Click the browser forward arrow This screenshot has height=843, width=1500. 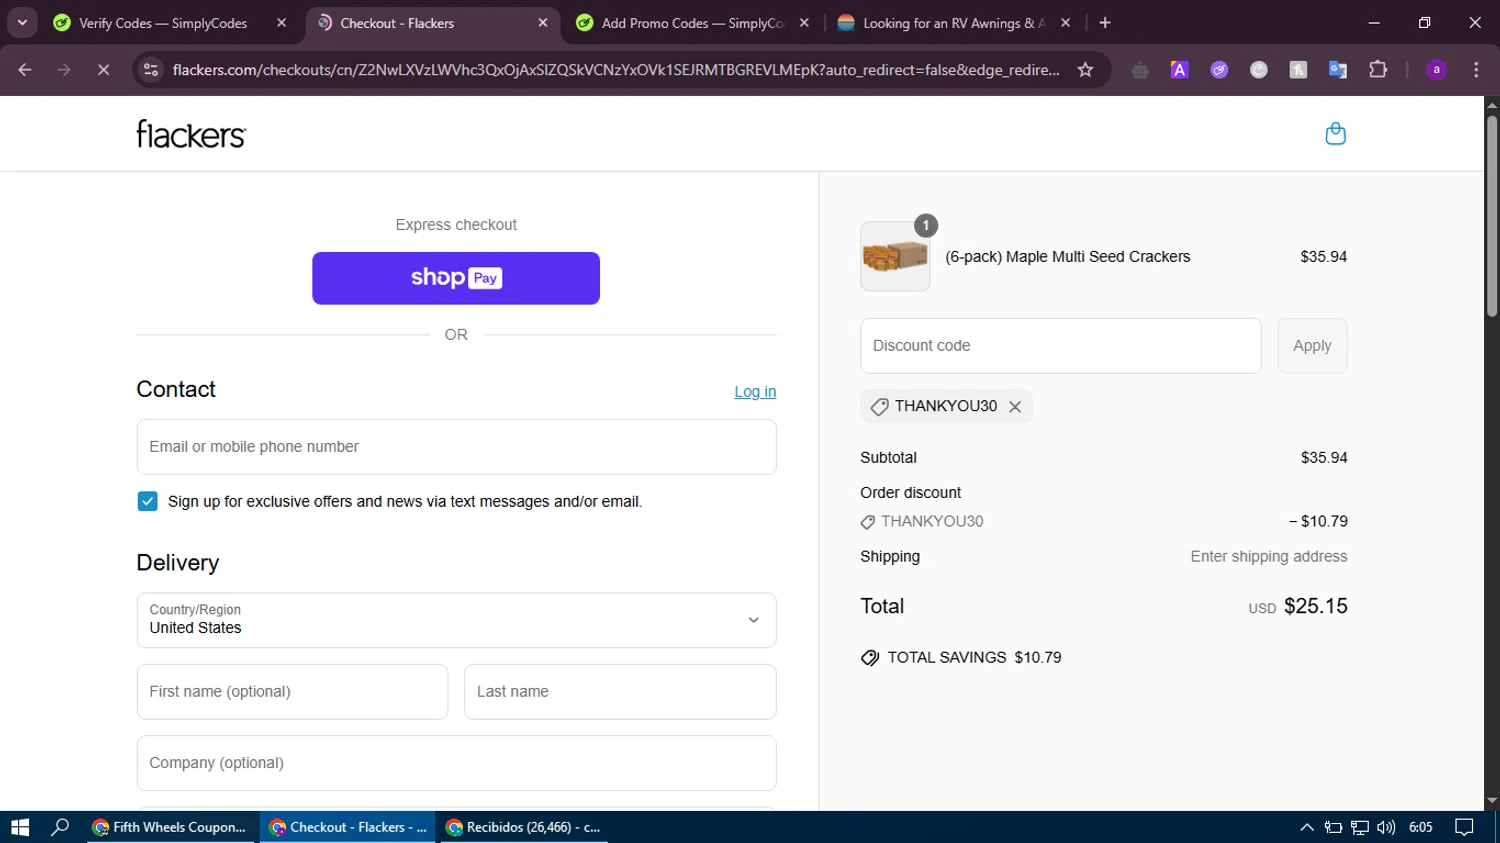click(x=64, y=69)
